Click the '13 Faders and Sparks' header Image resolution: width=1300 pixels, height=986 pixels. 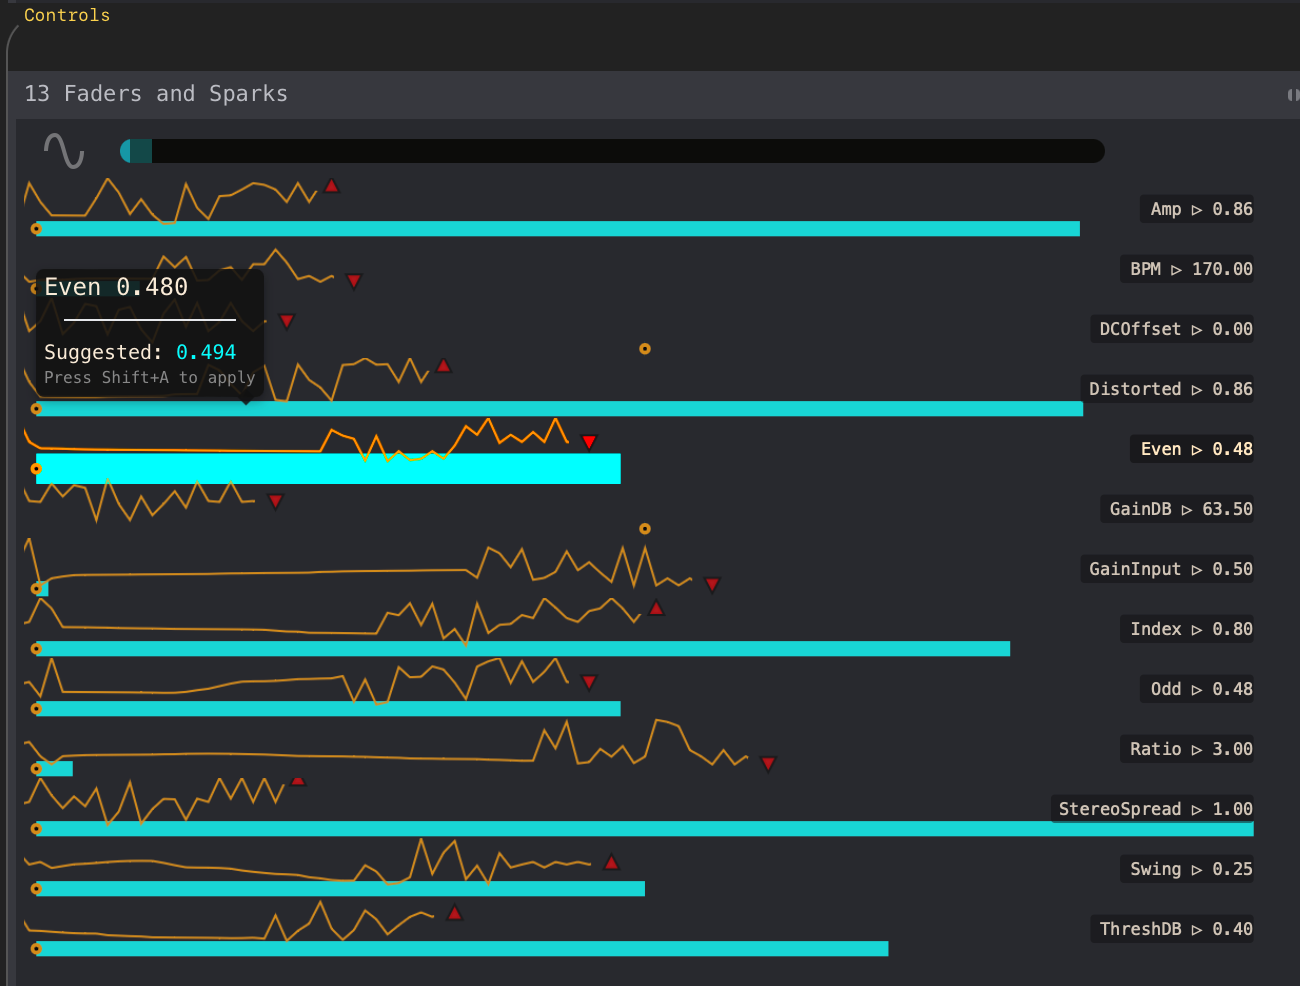pos(156,94)
